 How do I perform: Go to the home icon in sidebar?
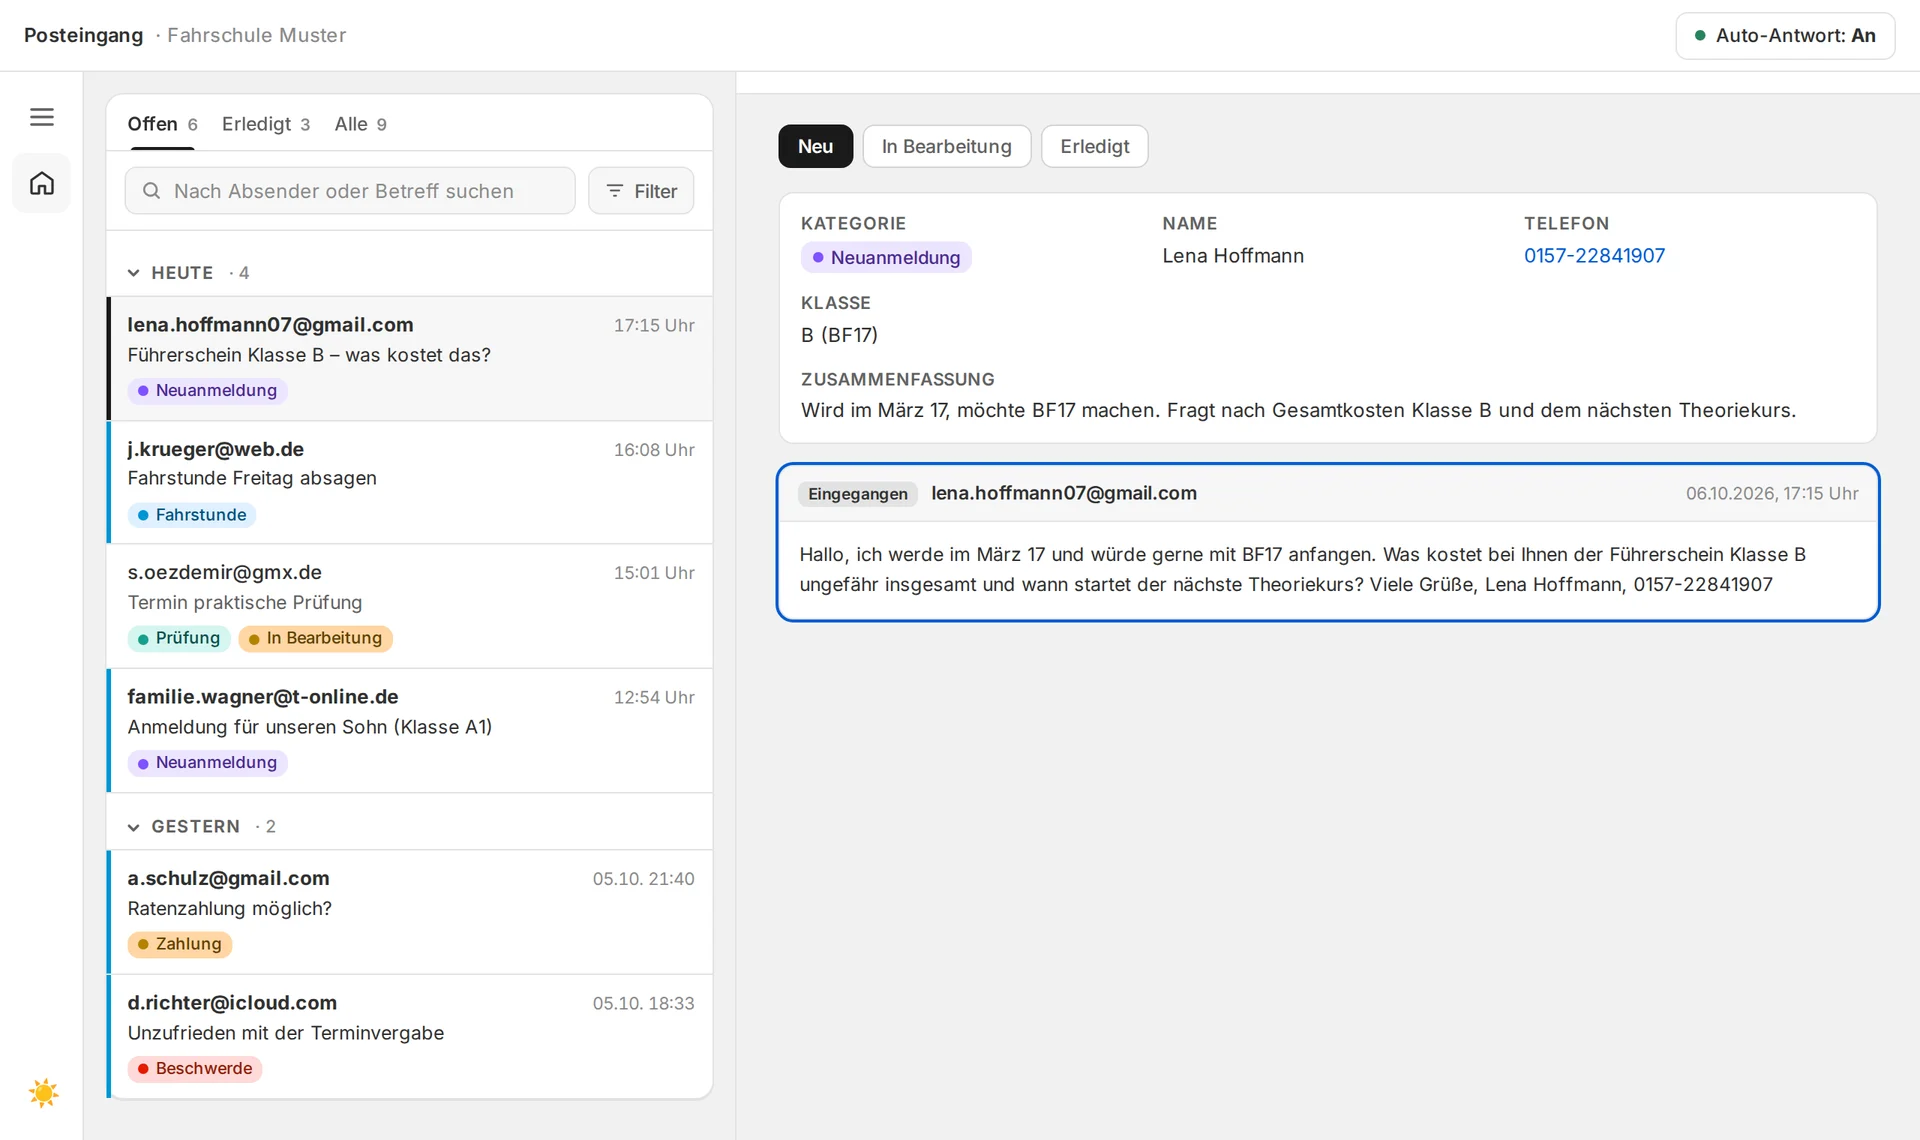click(x=42, y=183)
